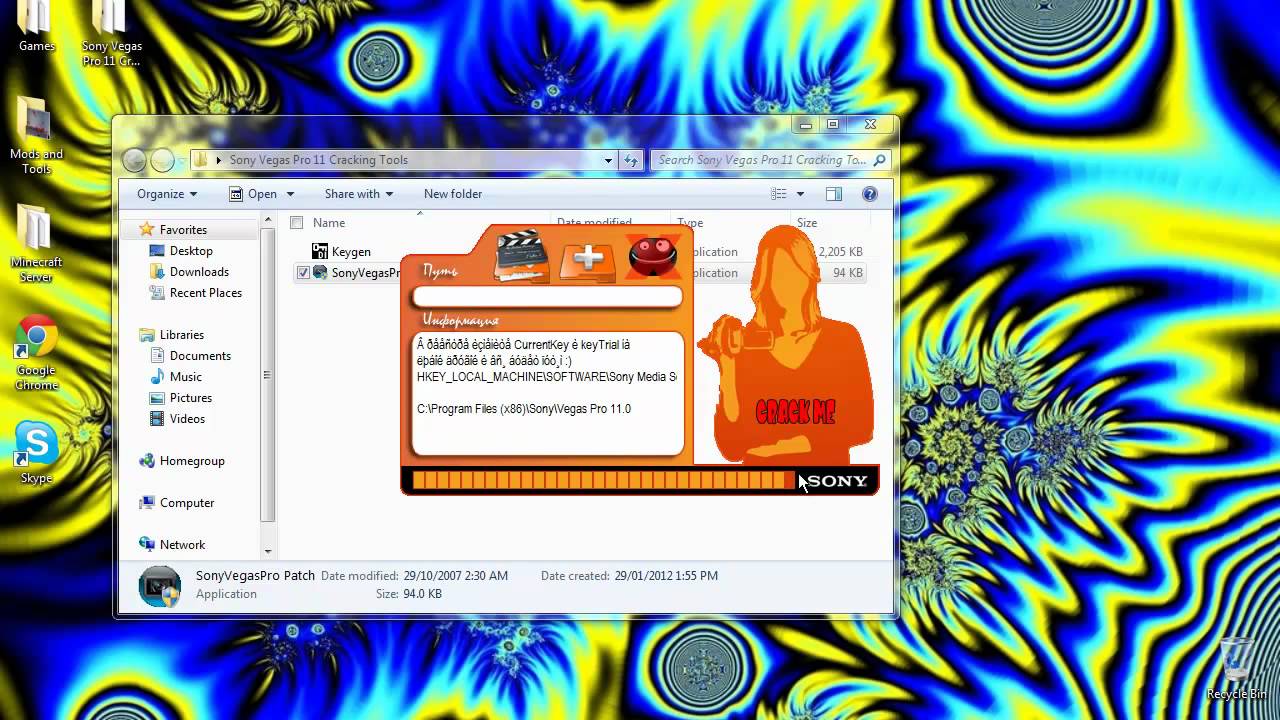1280x720 pixels.
Task: Click the 2,205 KB size value
Action: [x=840, y=252]
